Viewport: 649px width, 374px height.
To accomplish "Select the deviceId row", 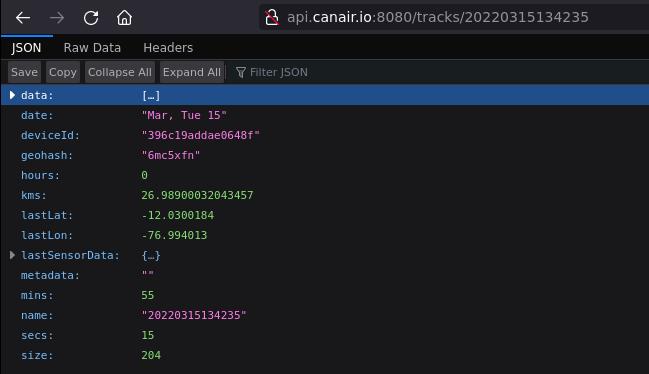I will click(325, 135).
